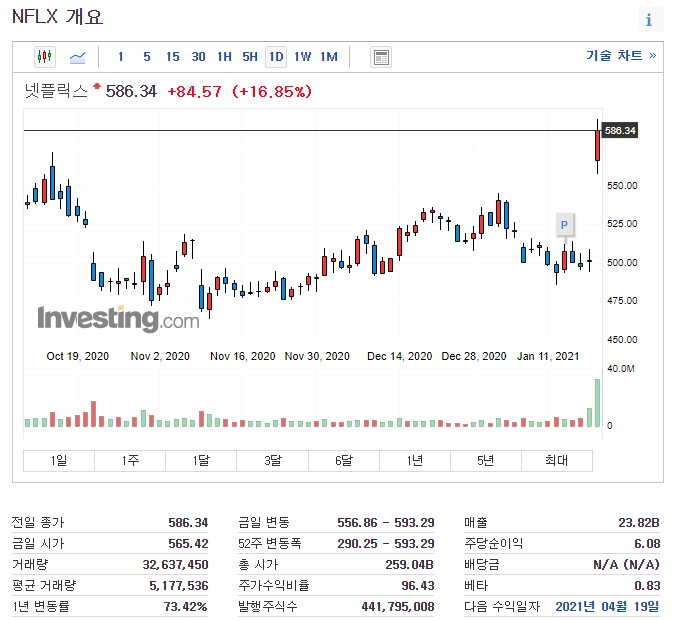Click the 평균 거래량 value 5,177,536

179,586
